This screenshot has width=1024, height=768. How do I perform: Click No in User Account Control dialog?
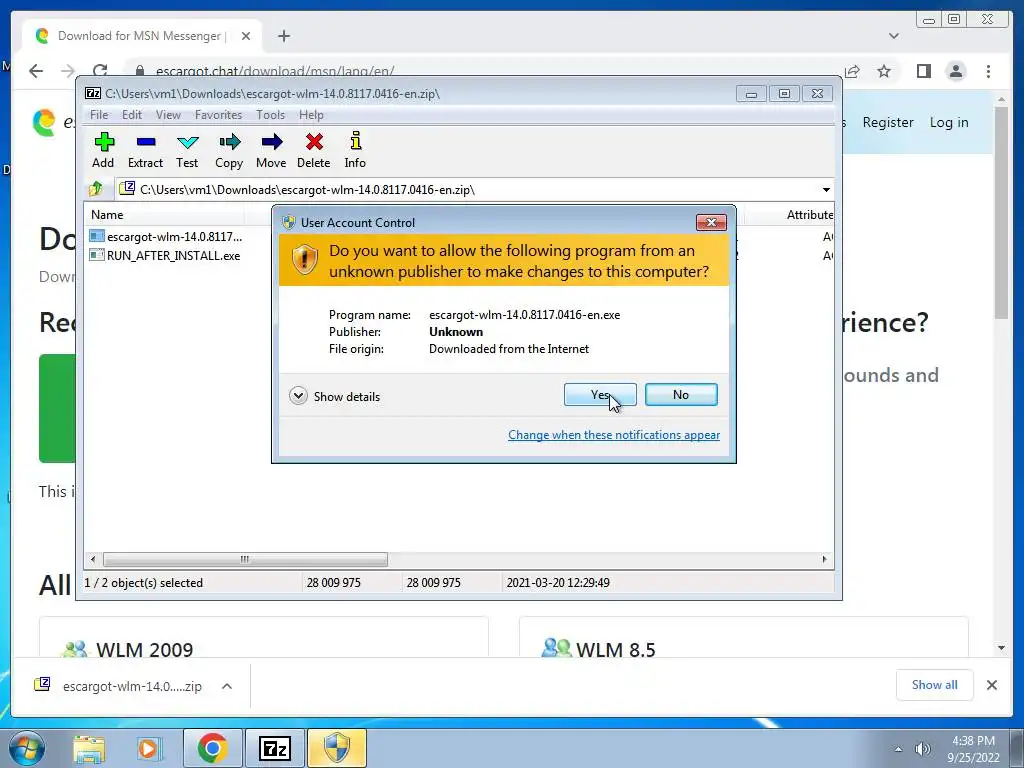[681, 394]
